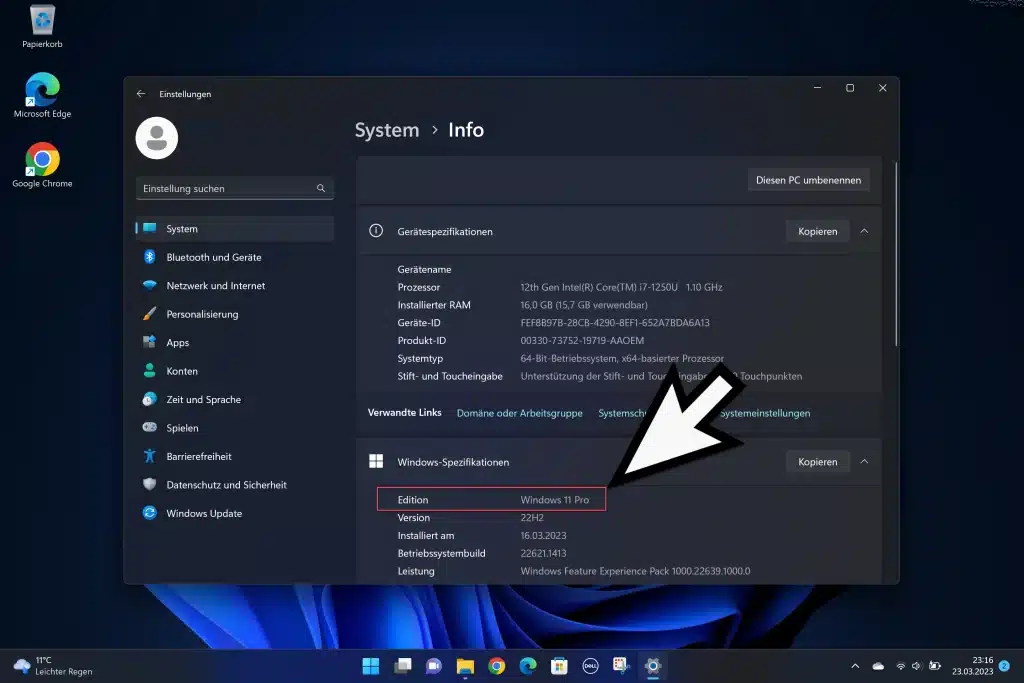
Task: Open Chrome from the taskbar
Action: click(496, 666)
